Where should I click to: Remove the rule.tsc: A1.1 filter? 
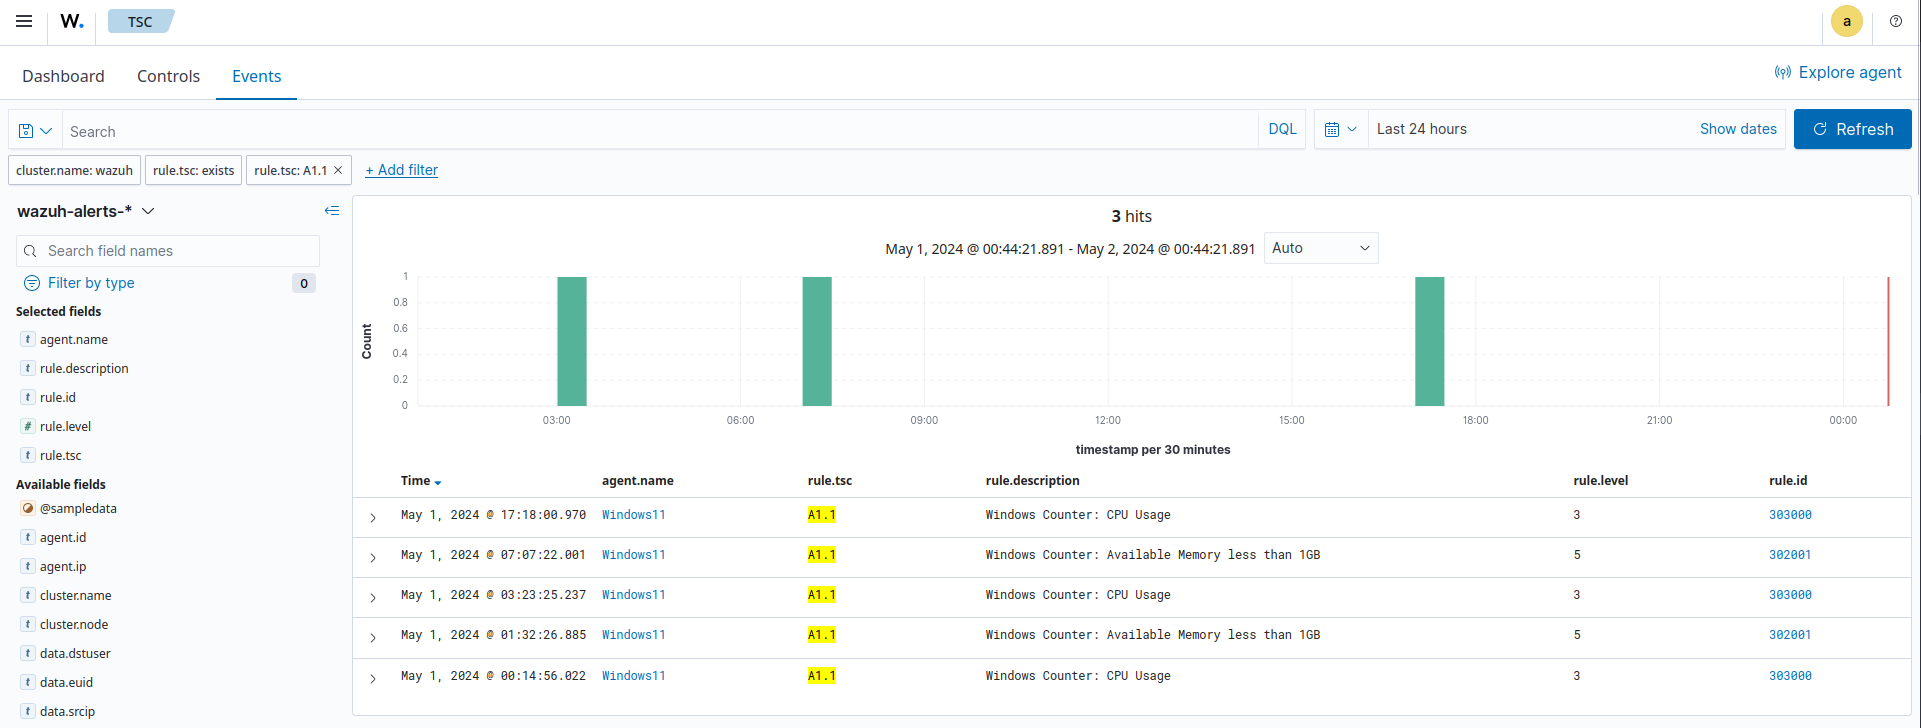(x=338, y=170)
